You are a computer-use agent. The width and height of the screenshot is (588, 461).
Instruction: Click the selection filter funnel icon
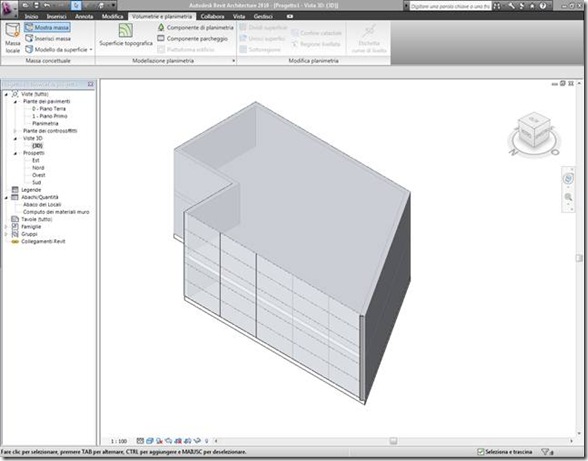(546, 452)
